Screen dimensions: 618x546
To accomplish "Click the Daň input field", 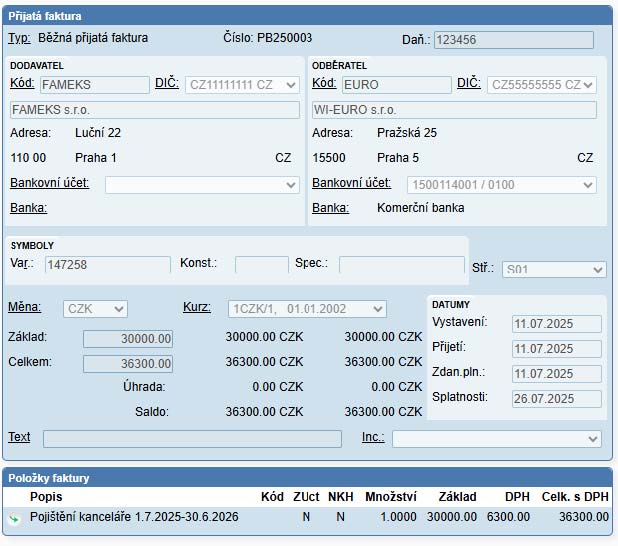I will pyautogui.click(x=513, y=40).
